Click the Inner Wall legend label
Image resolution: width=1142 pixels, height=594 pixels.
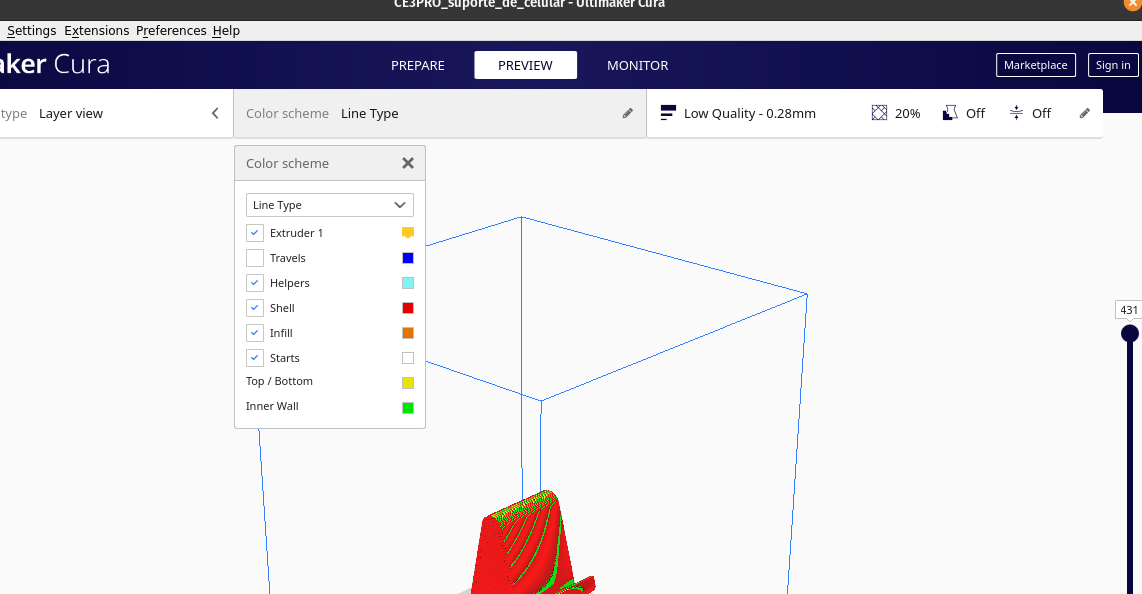point(272,406)
